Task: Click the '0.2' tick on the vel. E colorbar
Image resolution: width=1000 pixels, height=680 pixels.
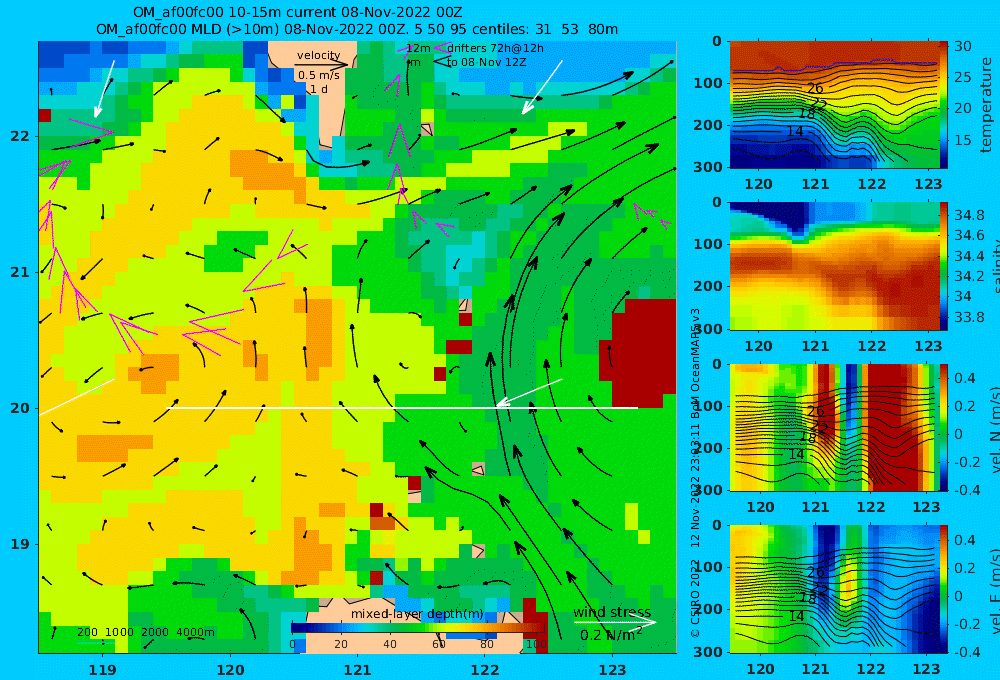Action: [964, 568]
